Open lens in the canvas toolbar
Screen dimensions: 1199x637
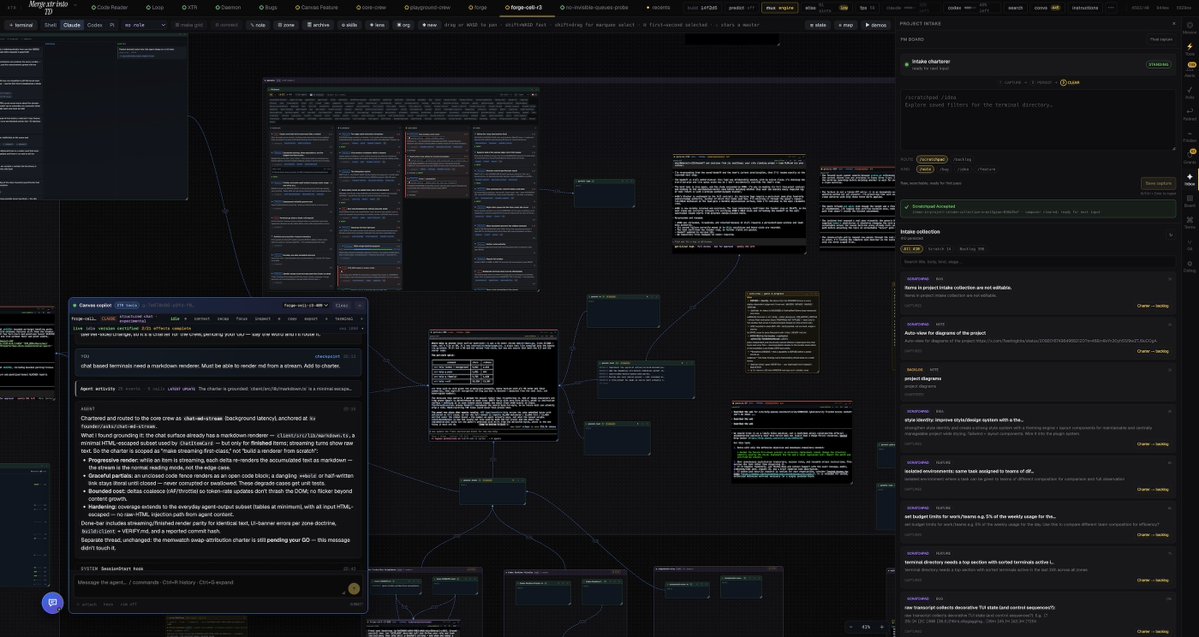pyautogui.click(x=377, y=25)
